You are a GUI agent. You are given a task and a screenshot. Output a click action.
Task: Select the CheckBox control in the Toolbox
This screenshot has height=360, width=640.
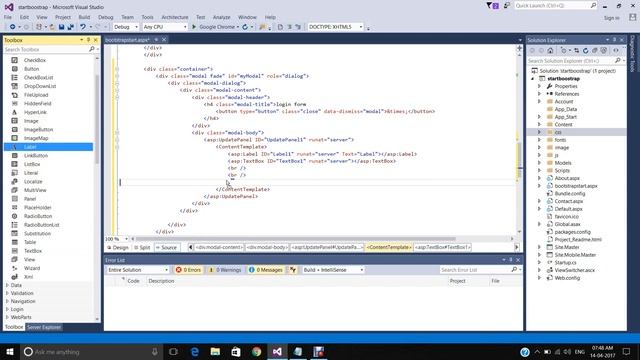point(35,60)
